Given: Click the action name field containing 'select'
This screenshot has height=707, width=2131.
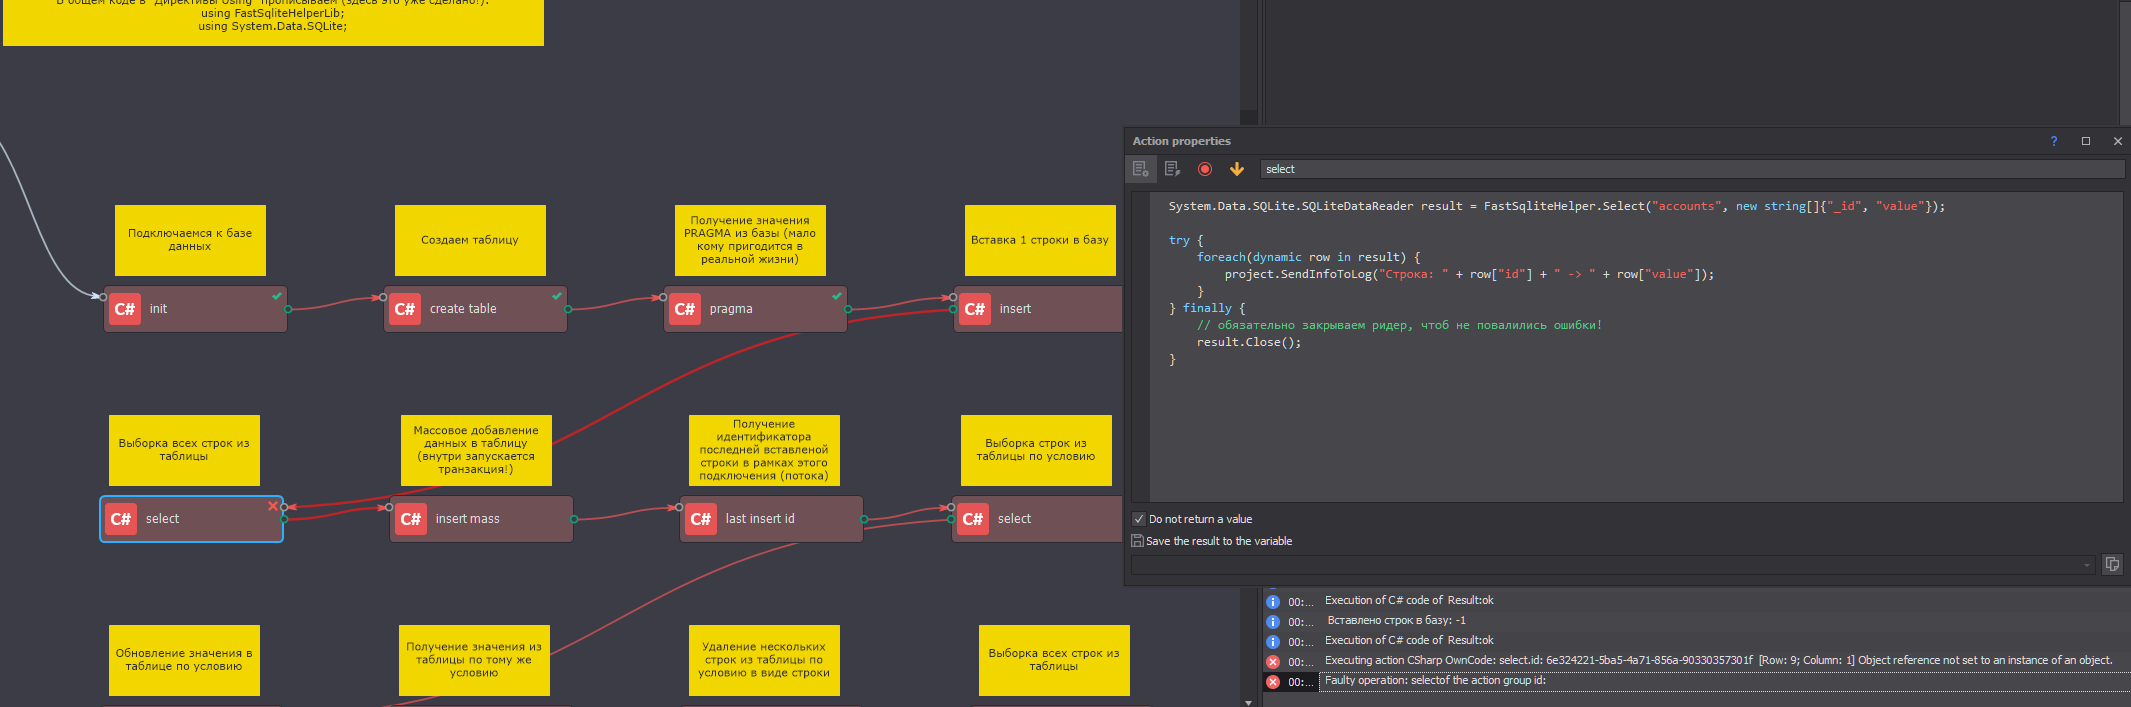Looking at the screenshot, I should (1690, 169).
